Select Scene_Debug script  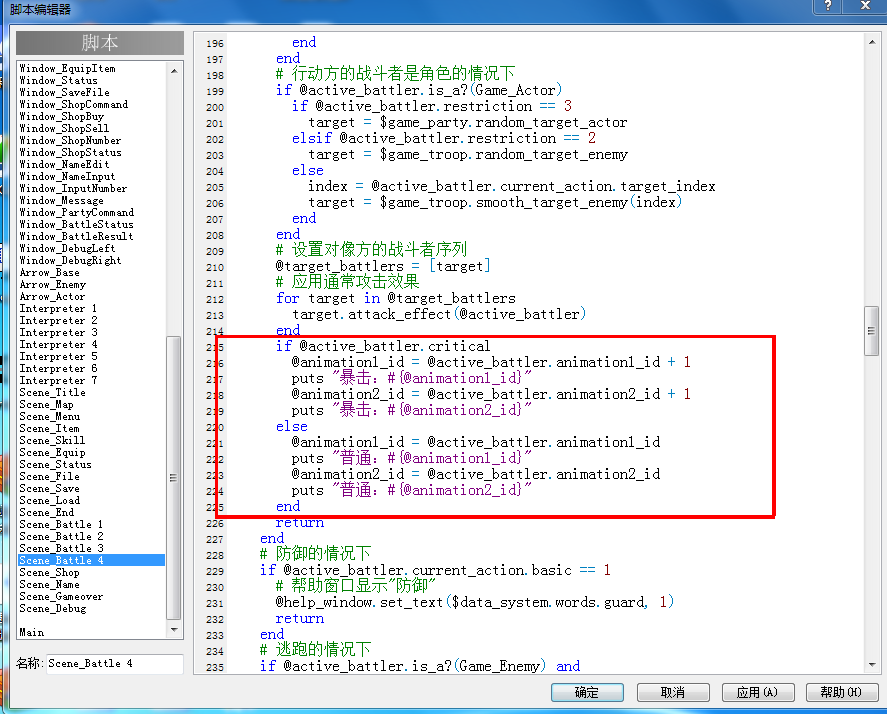pyautogui.click(x=53, y=608)
